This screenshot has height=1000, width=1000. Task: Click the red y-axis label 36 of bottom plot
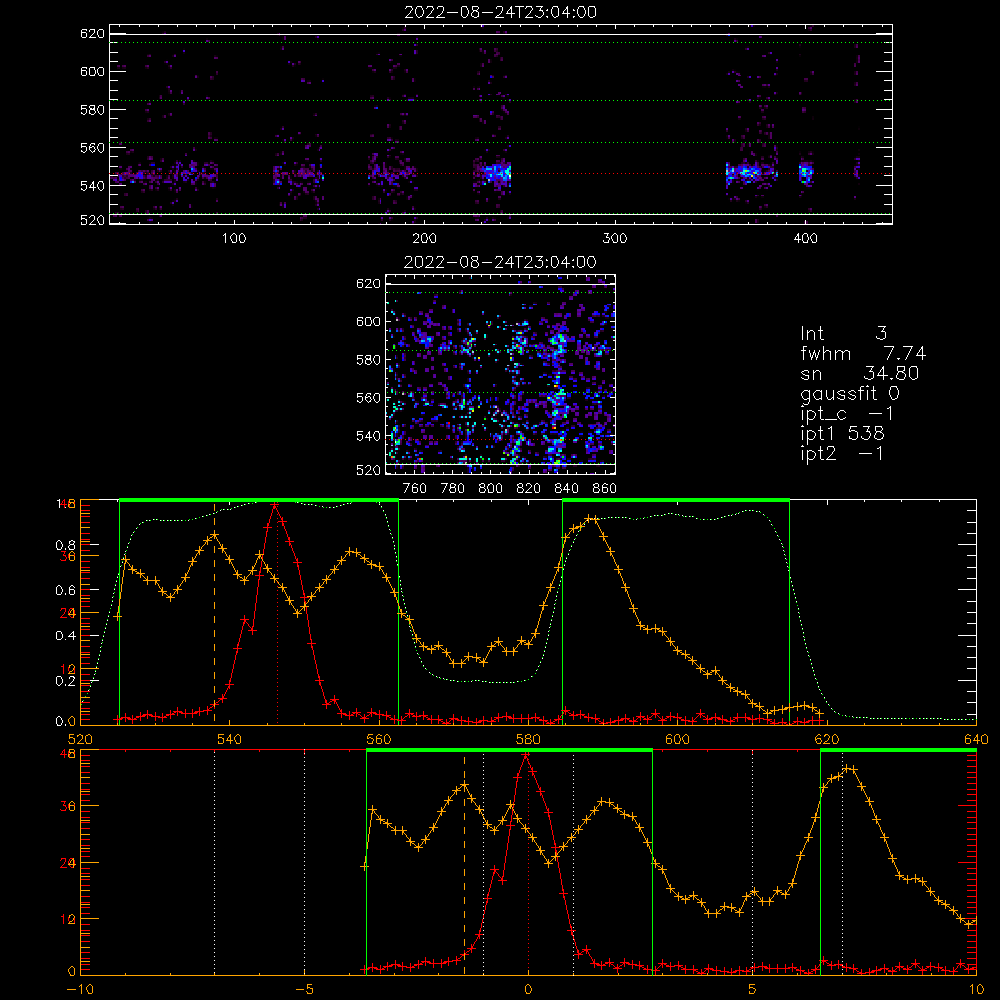(x=68, y=806)
